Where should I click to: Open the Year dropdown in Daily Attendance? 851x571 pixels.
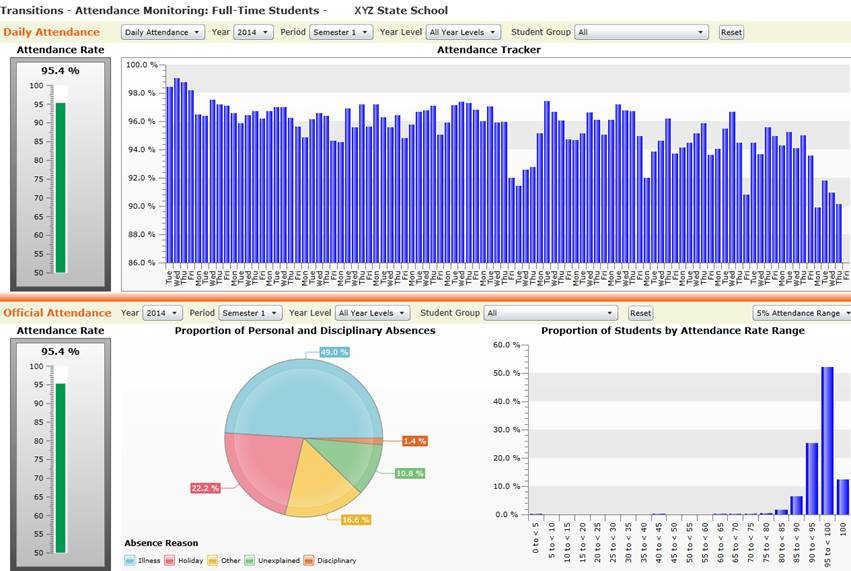point(253,32)
